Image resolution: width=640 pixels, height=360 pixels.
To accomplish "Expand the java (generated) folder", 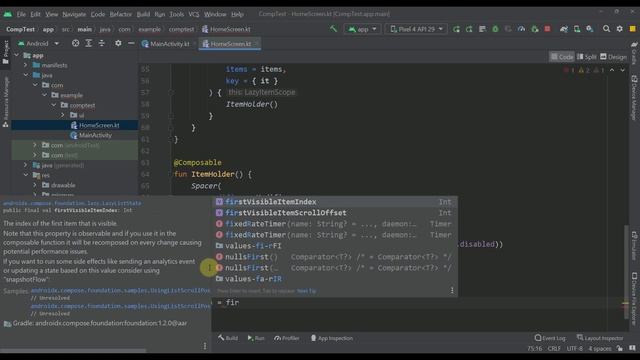I will click(26, 165).
